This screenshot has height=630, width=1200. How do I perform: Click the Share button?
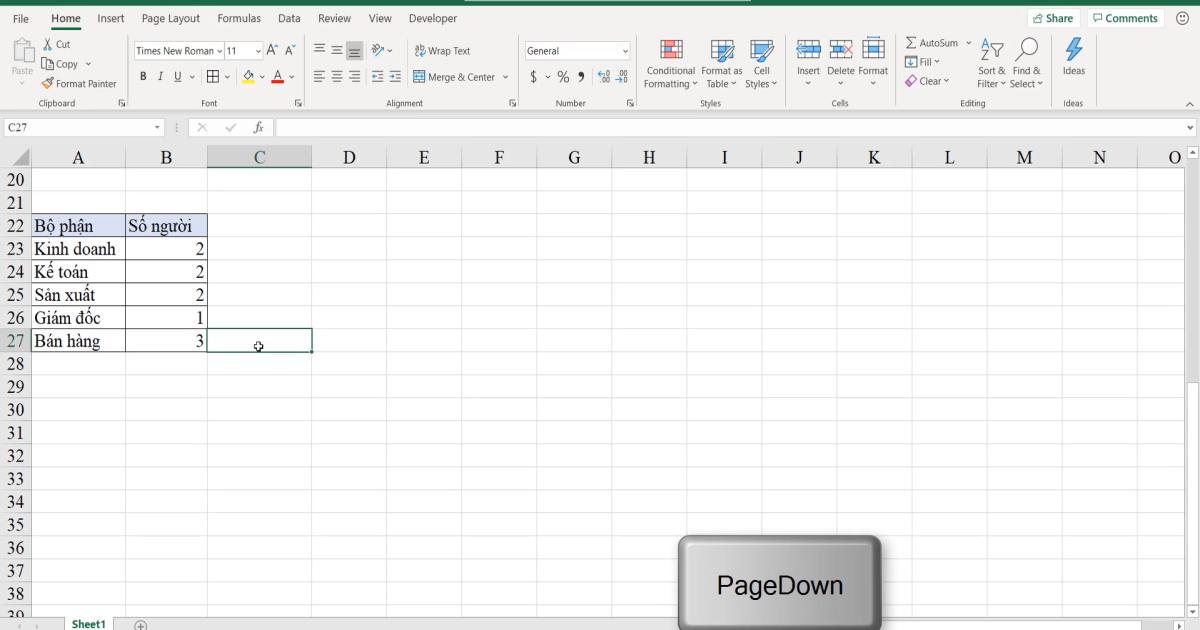coord(1053,17)
